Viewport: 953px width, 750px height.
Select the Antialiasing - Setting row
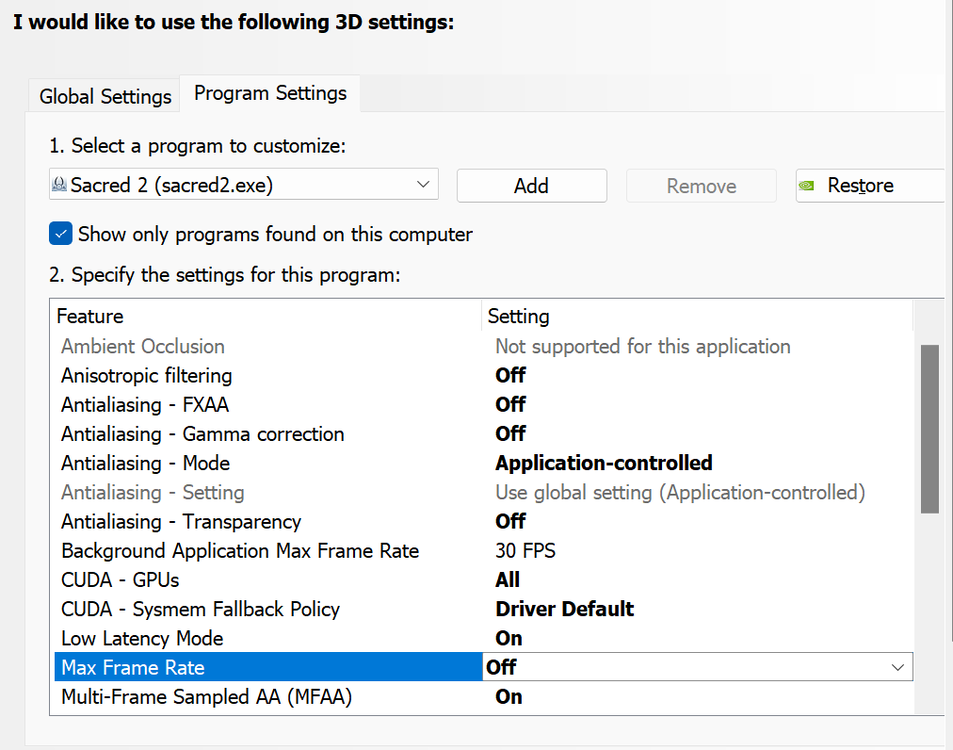coord(483,492)
